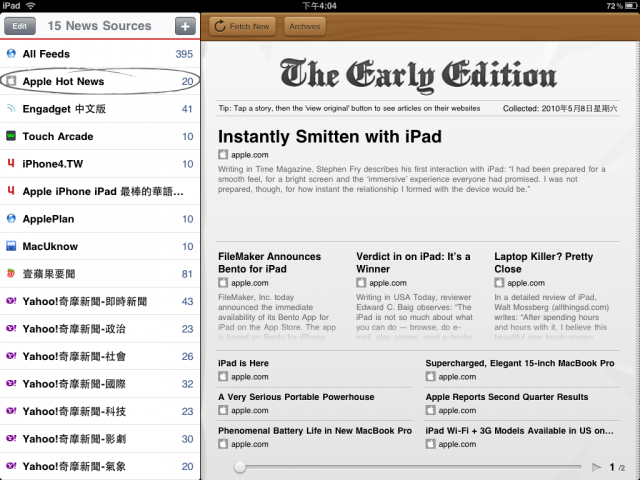This screenshot has width=640, height=480.
Task: Click the Engadget RSS icon
Action: tap(11, 108)
